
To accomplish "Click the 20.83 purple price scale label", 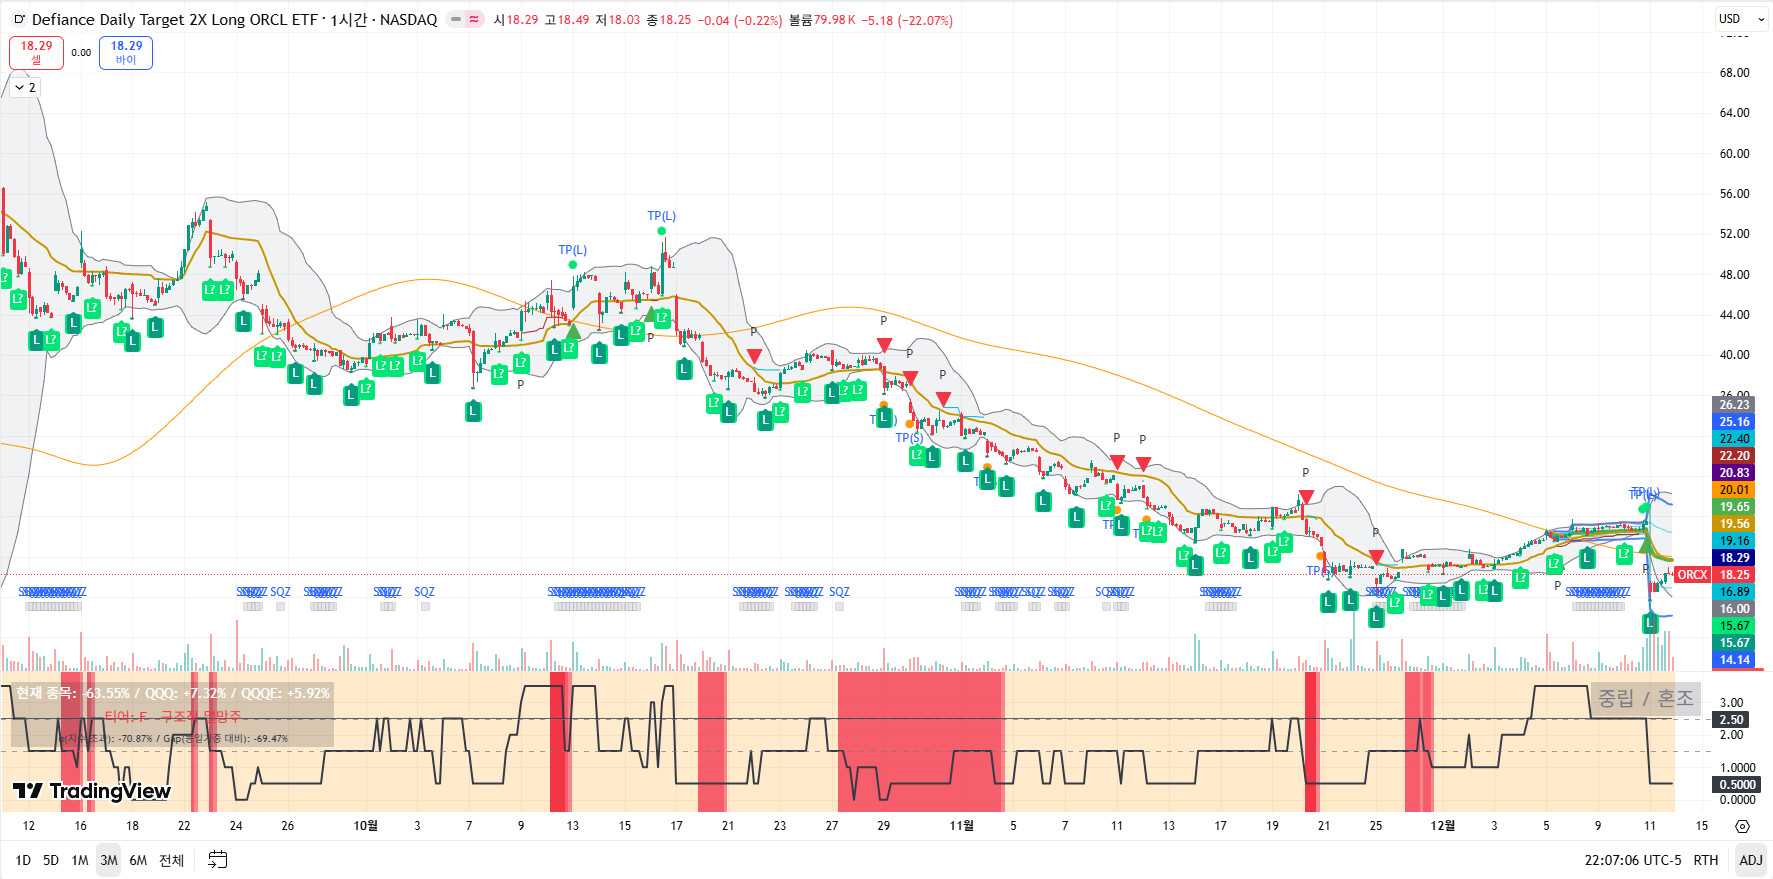I will (x=1735, y=473).
